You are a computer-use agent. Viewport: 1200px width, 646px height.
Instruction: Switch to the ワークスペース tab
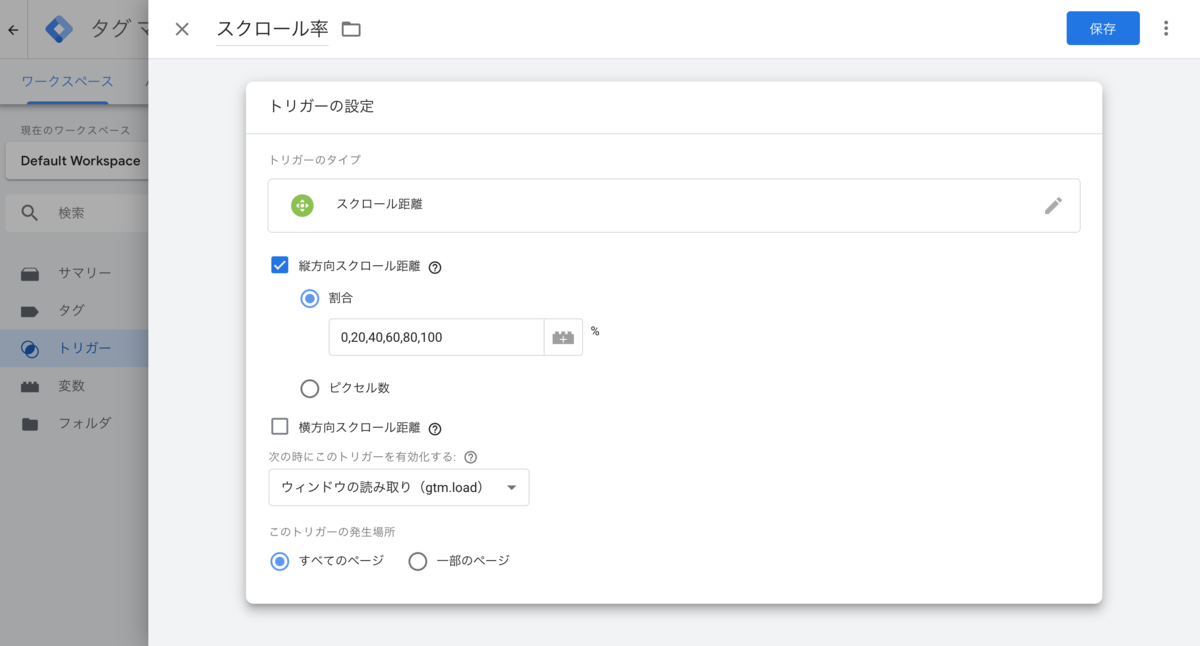click(66, 82)
